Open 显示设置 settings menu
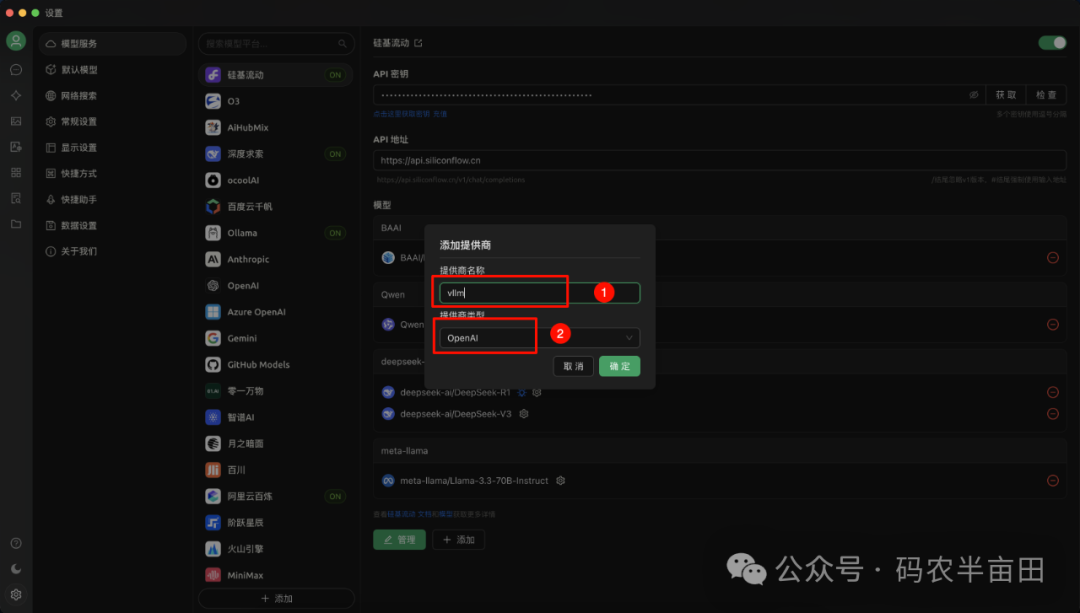The width and height of the screenshot is (1080, 613). click(x=112, y=147)
